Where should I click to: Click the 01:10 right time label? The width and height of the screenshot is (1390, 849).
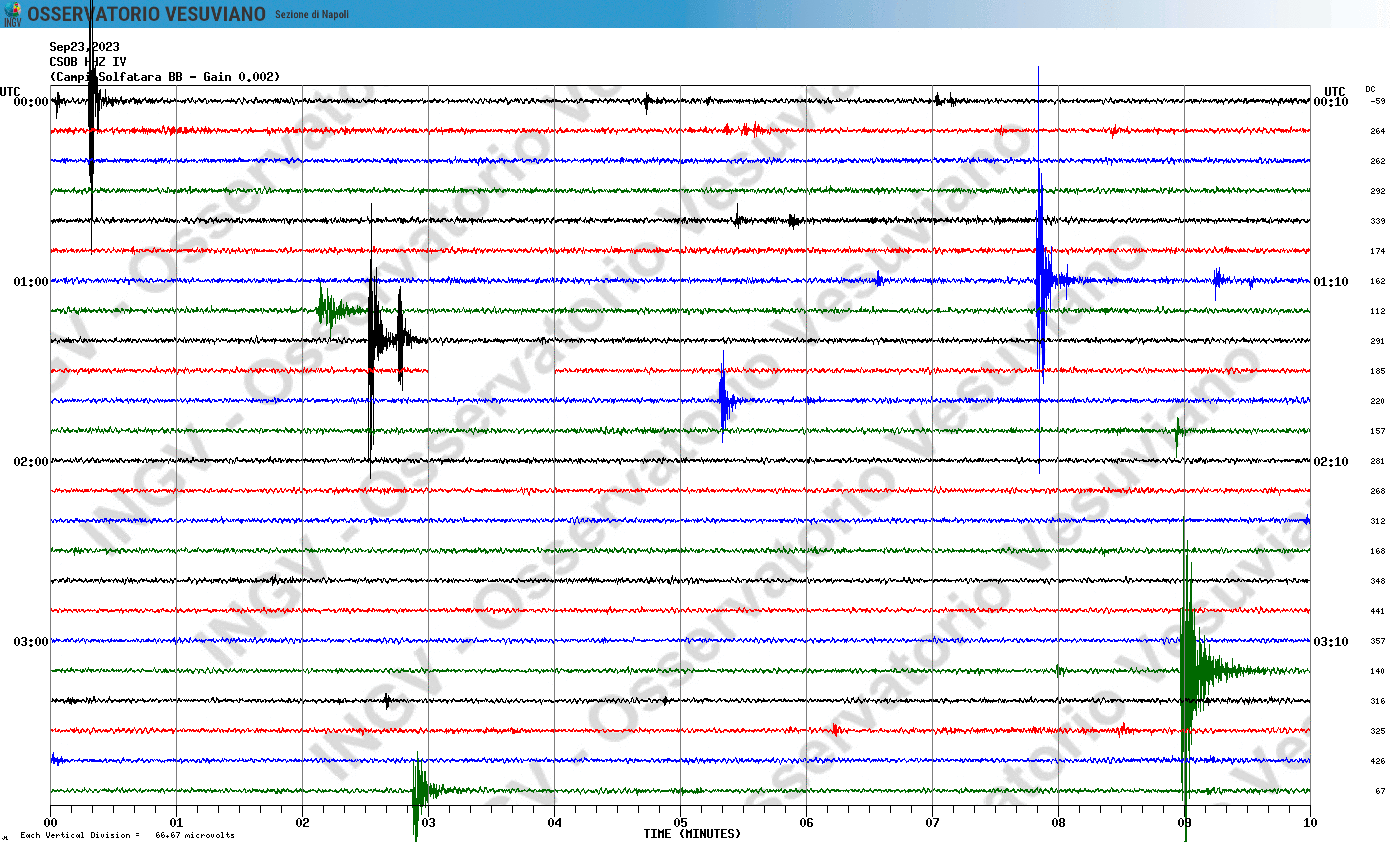click(1331, 282)
